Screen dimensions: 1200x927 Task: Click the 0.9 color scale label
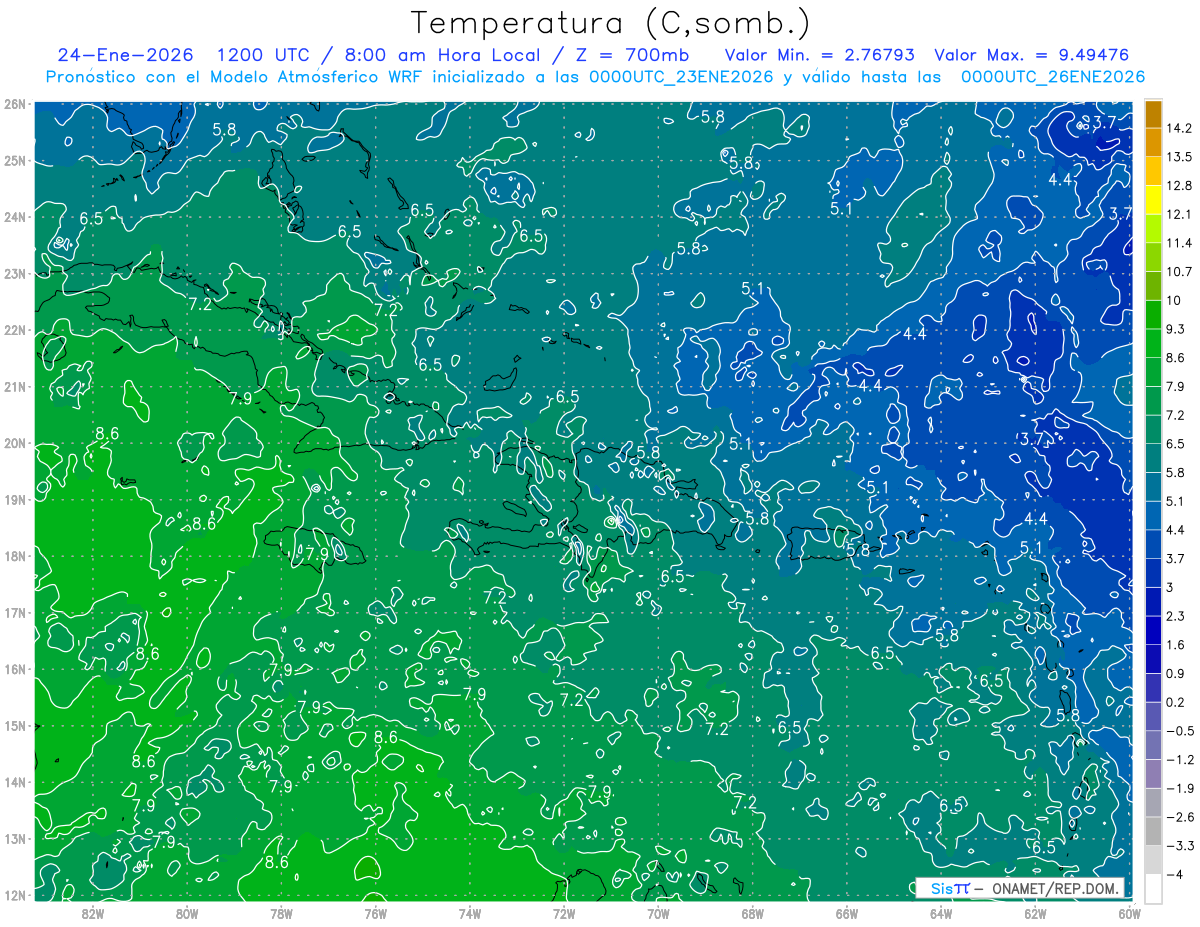[1177, 674]
